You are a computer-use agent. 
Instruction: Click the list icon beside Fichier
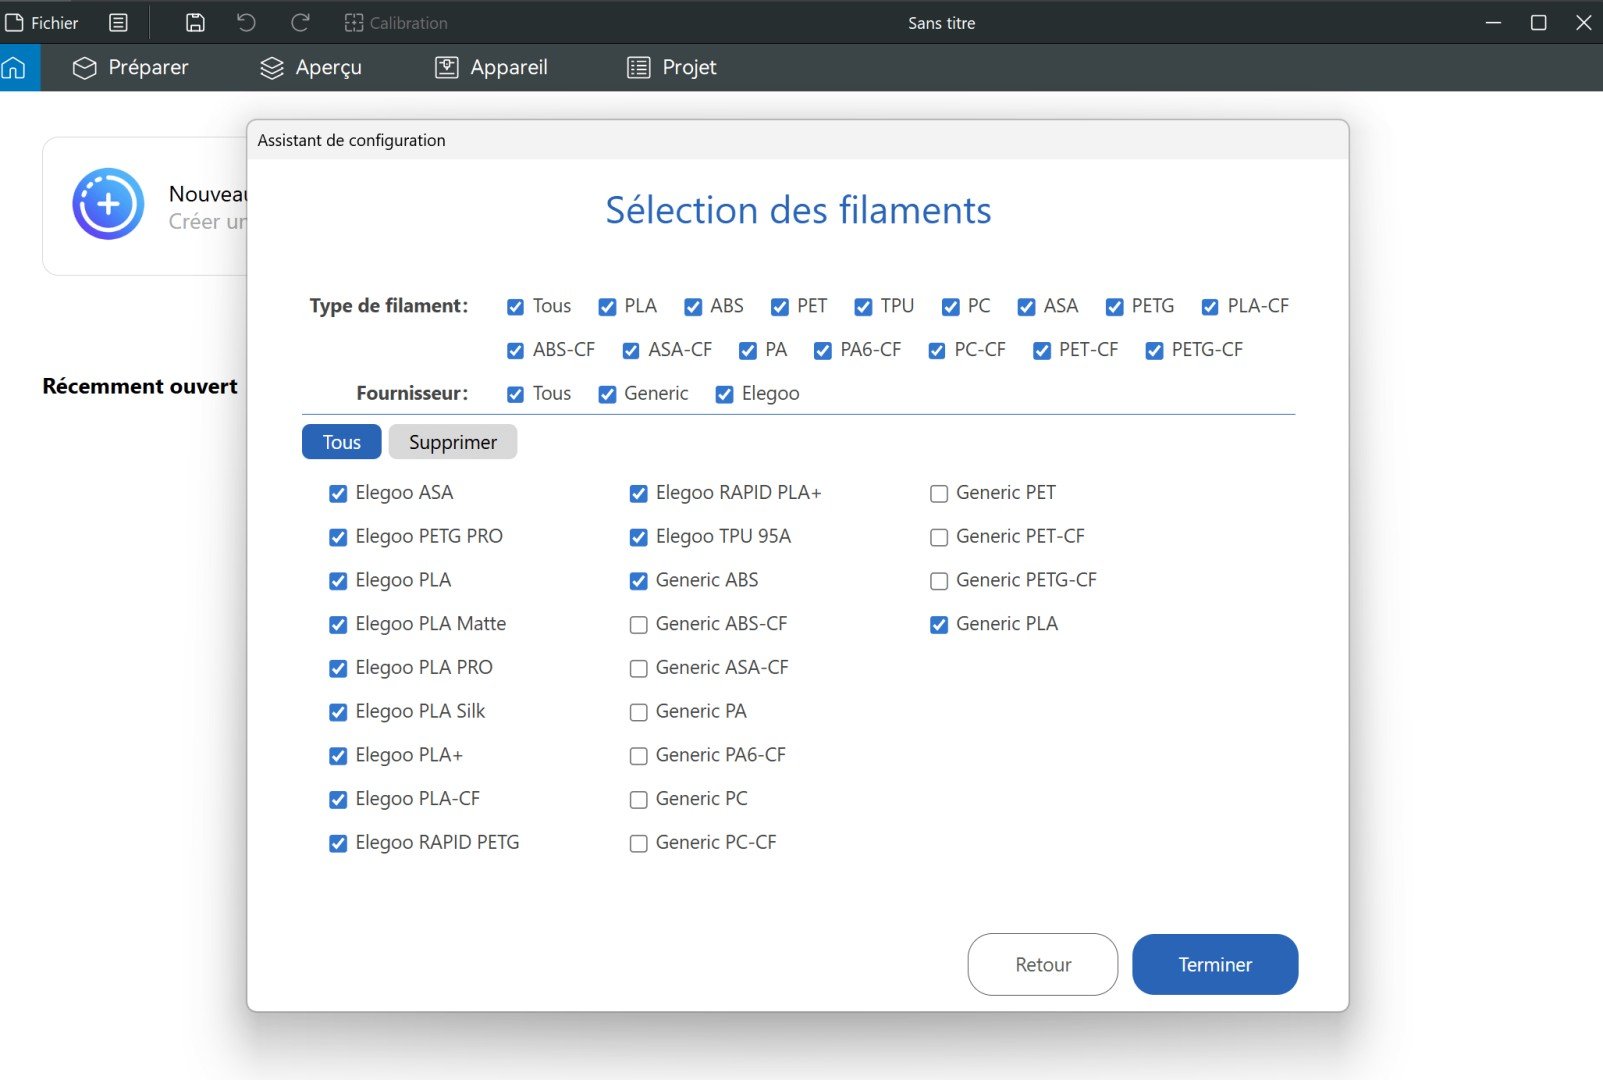tap(118, 22)
